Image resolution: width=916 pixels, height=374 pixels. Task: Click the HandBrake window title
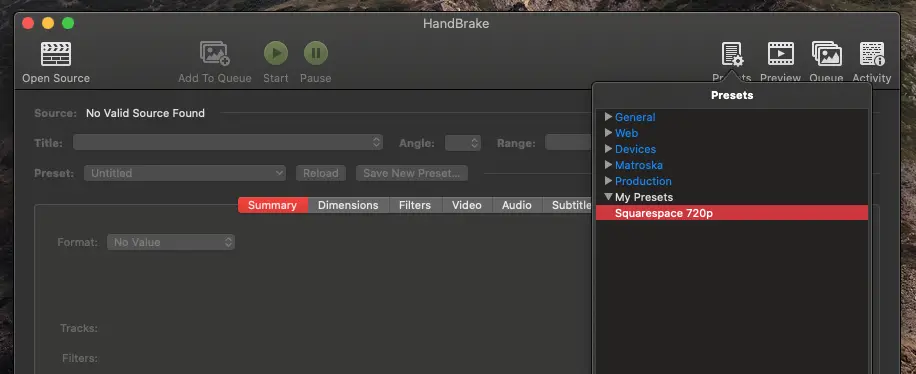pos(456,24)
